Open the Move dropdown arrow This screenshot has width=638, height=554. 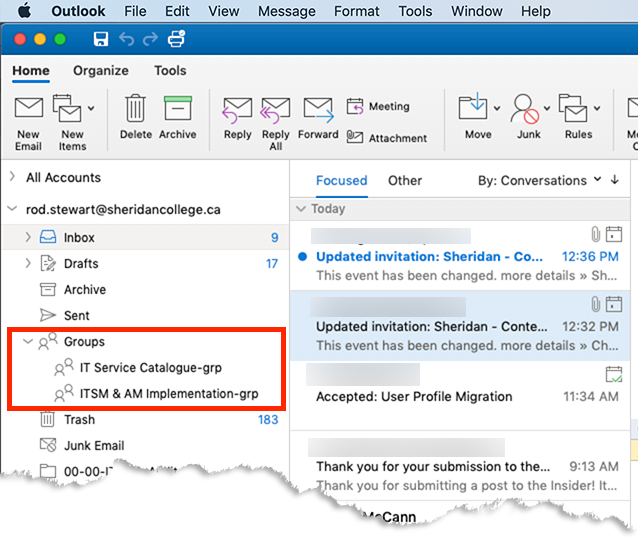(x=497, y=108)
